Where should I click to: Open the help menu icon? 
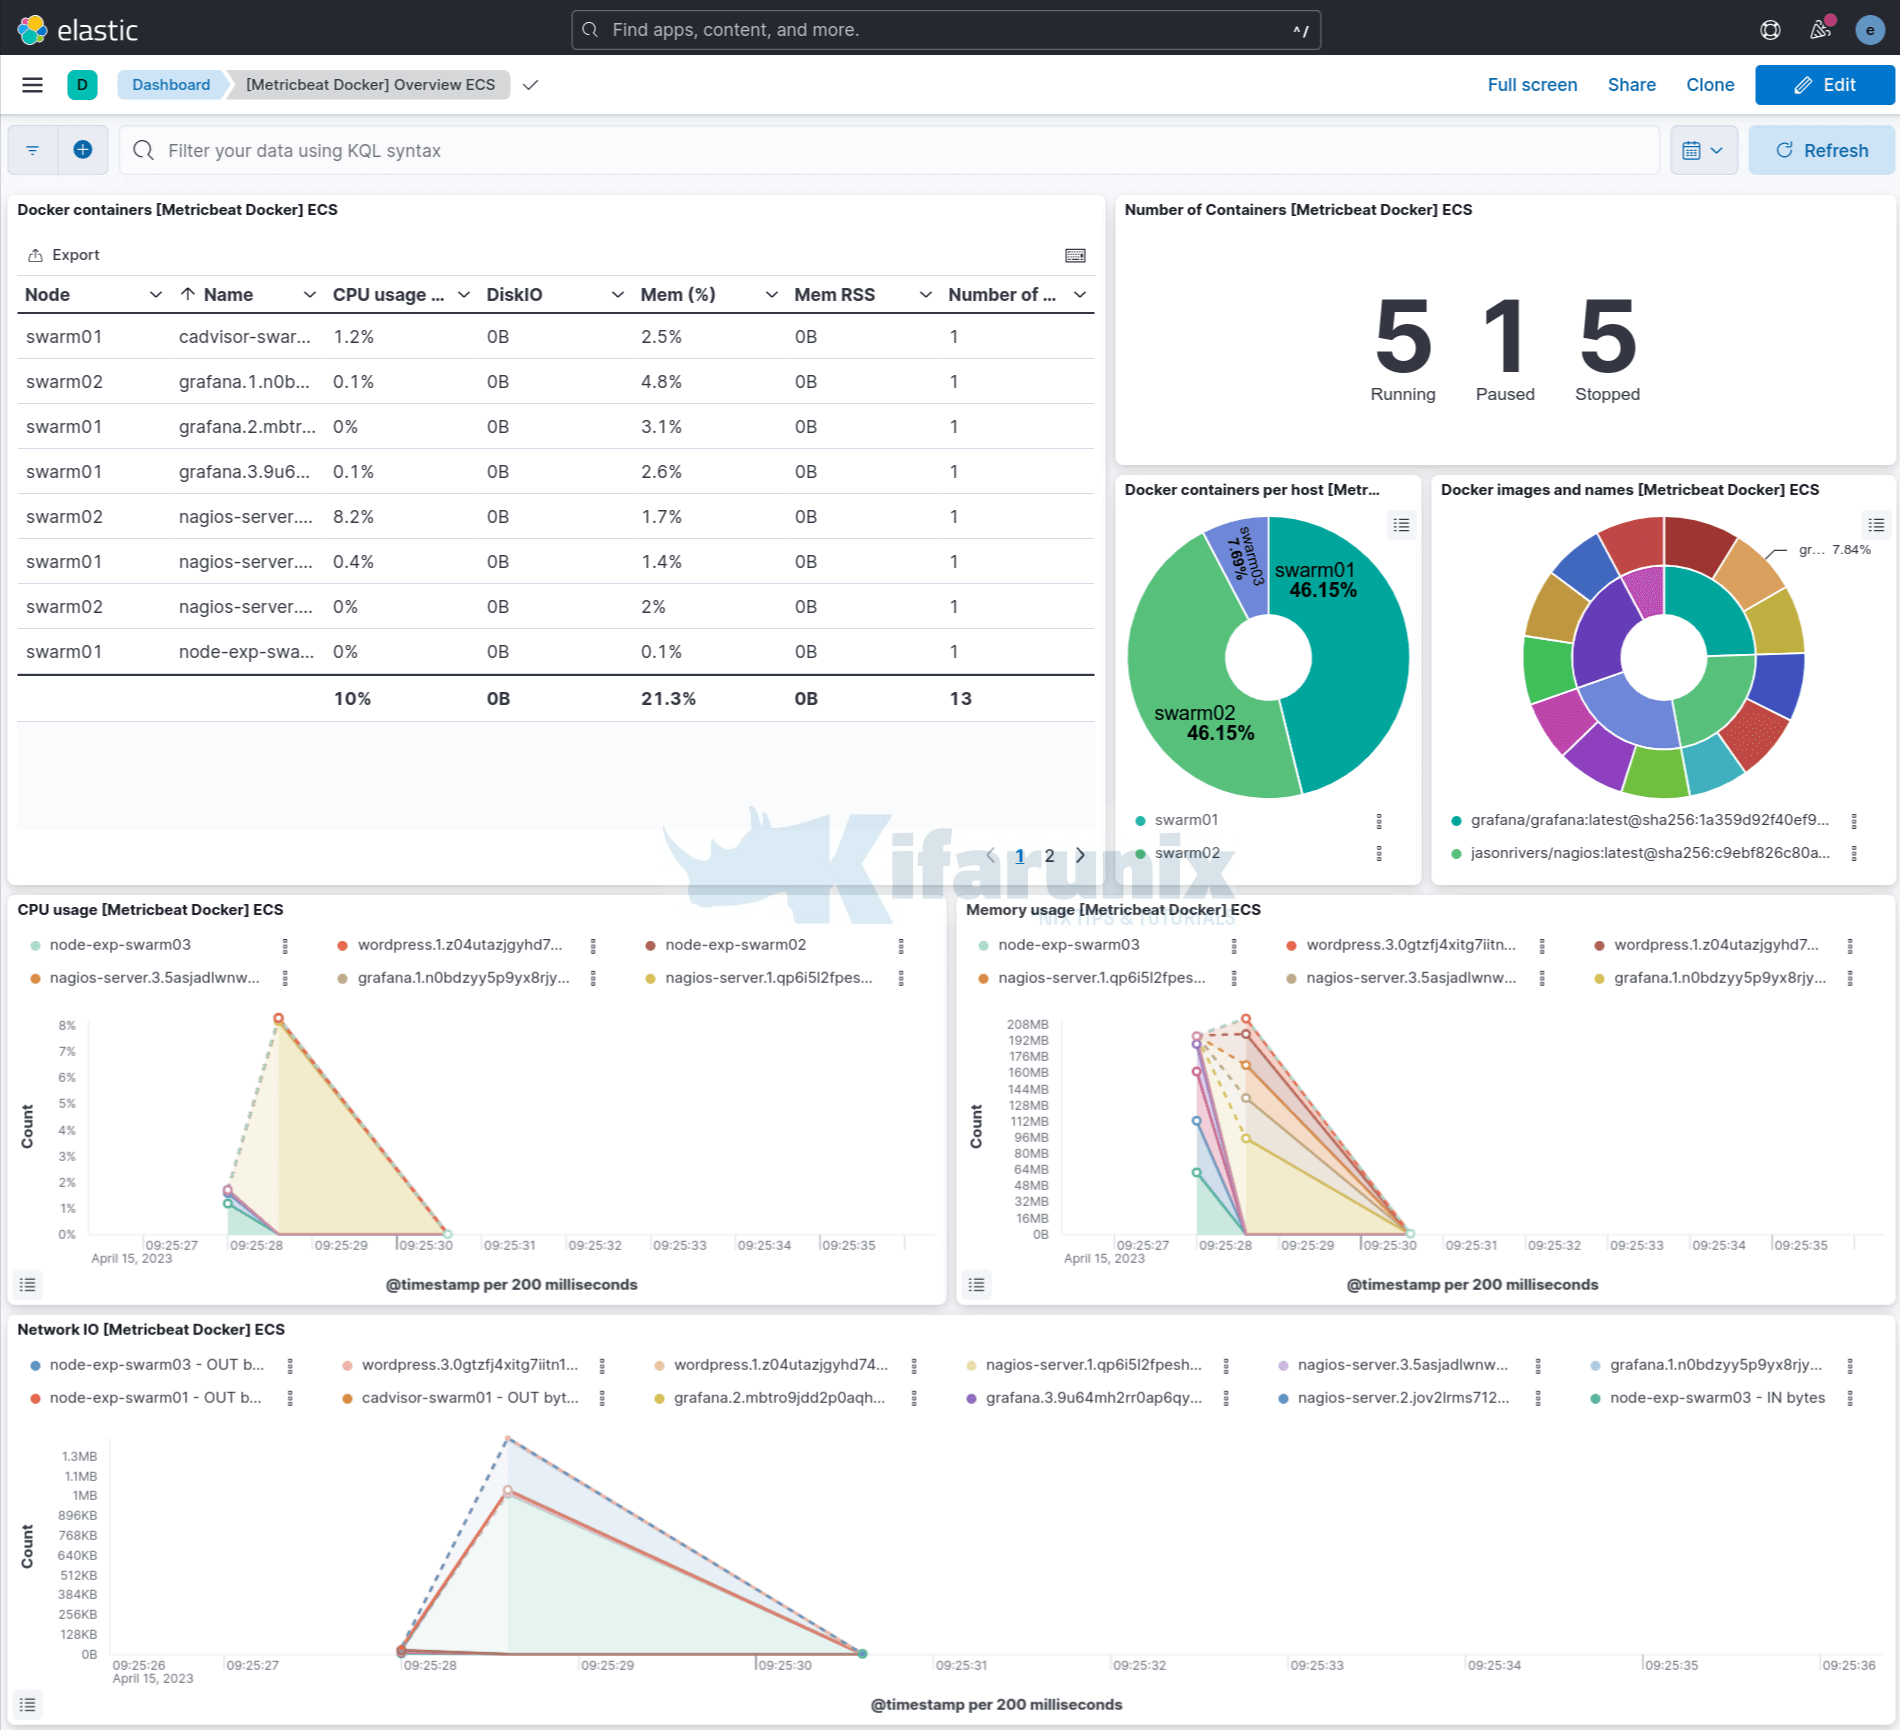click(1770, 30)
